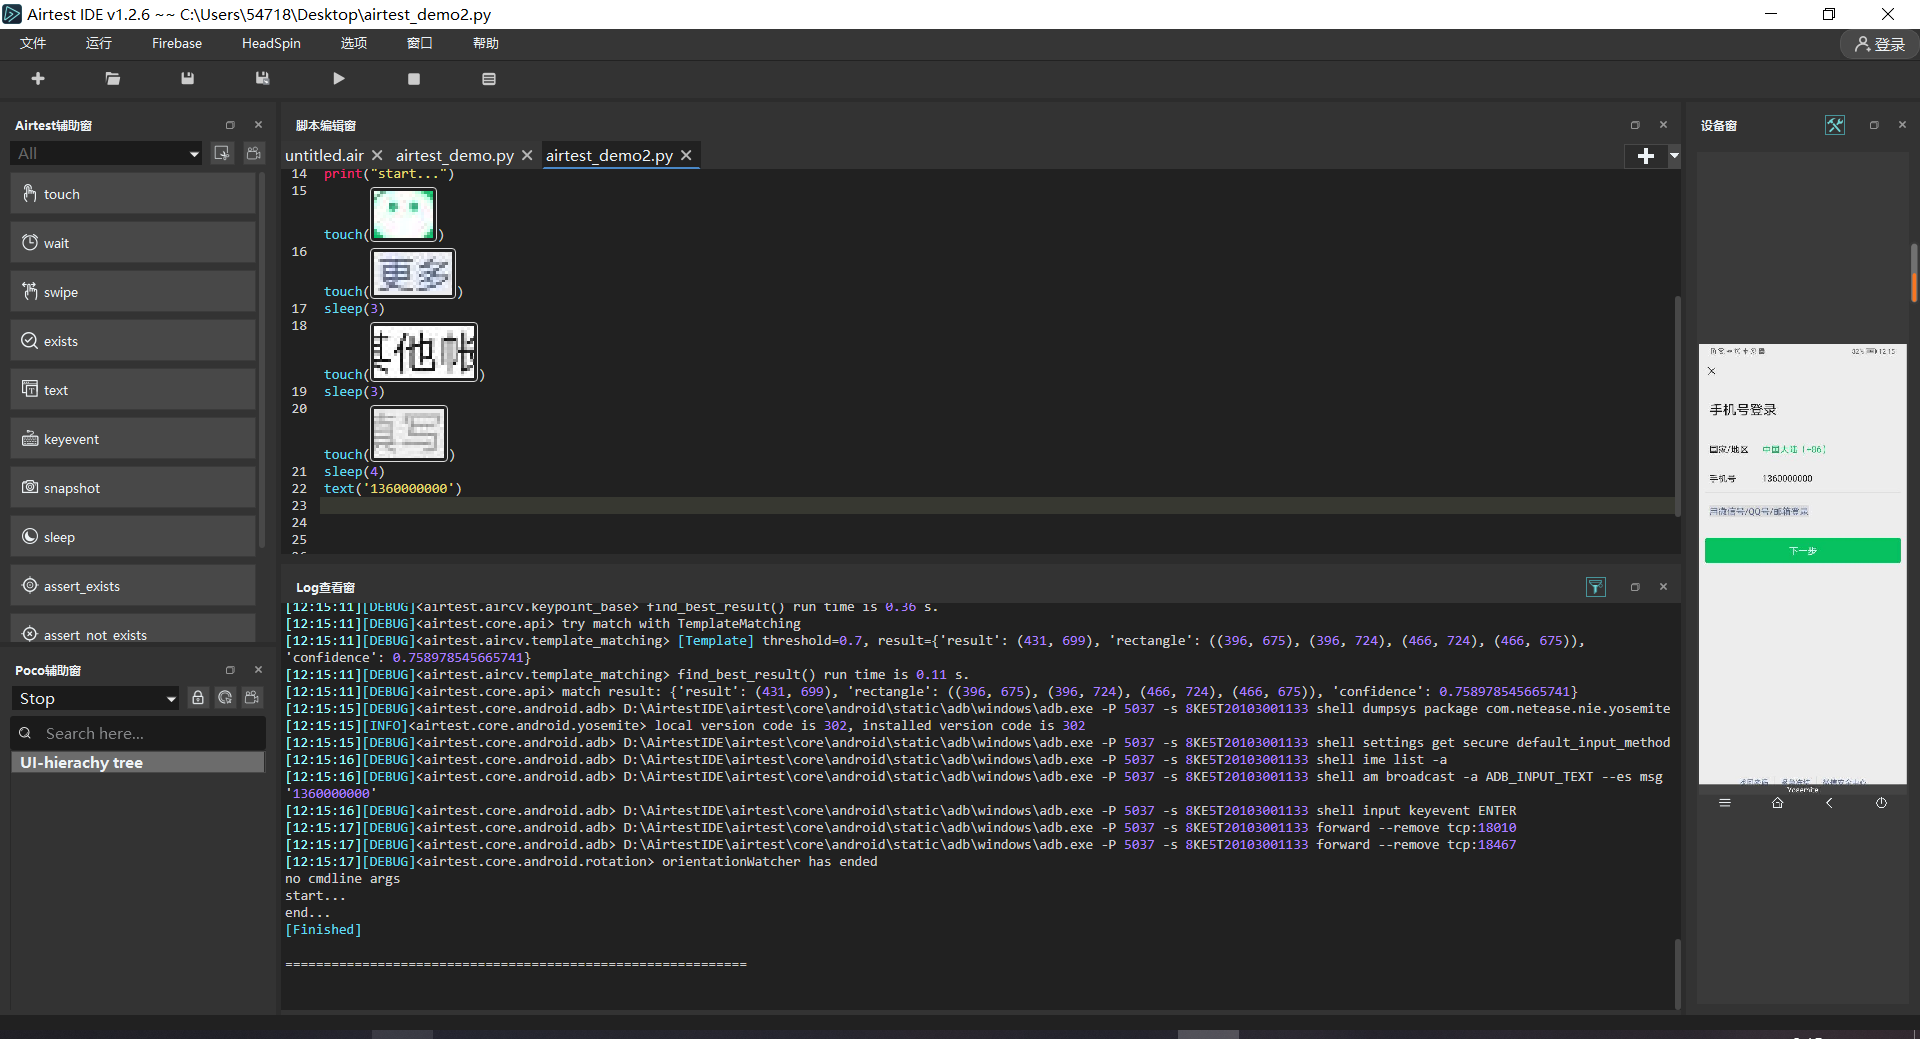Click the 更多 template image in script
Viewport: 1920px width, 1039px height.
click(413, 273)
